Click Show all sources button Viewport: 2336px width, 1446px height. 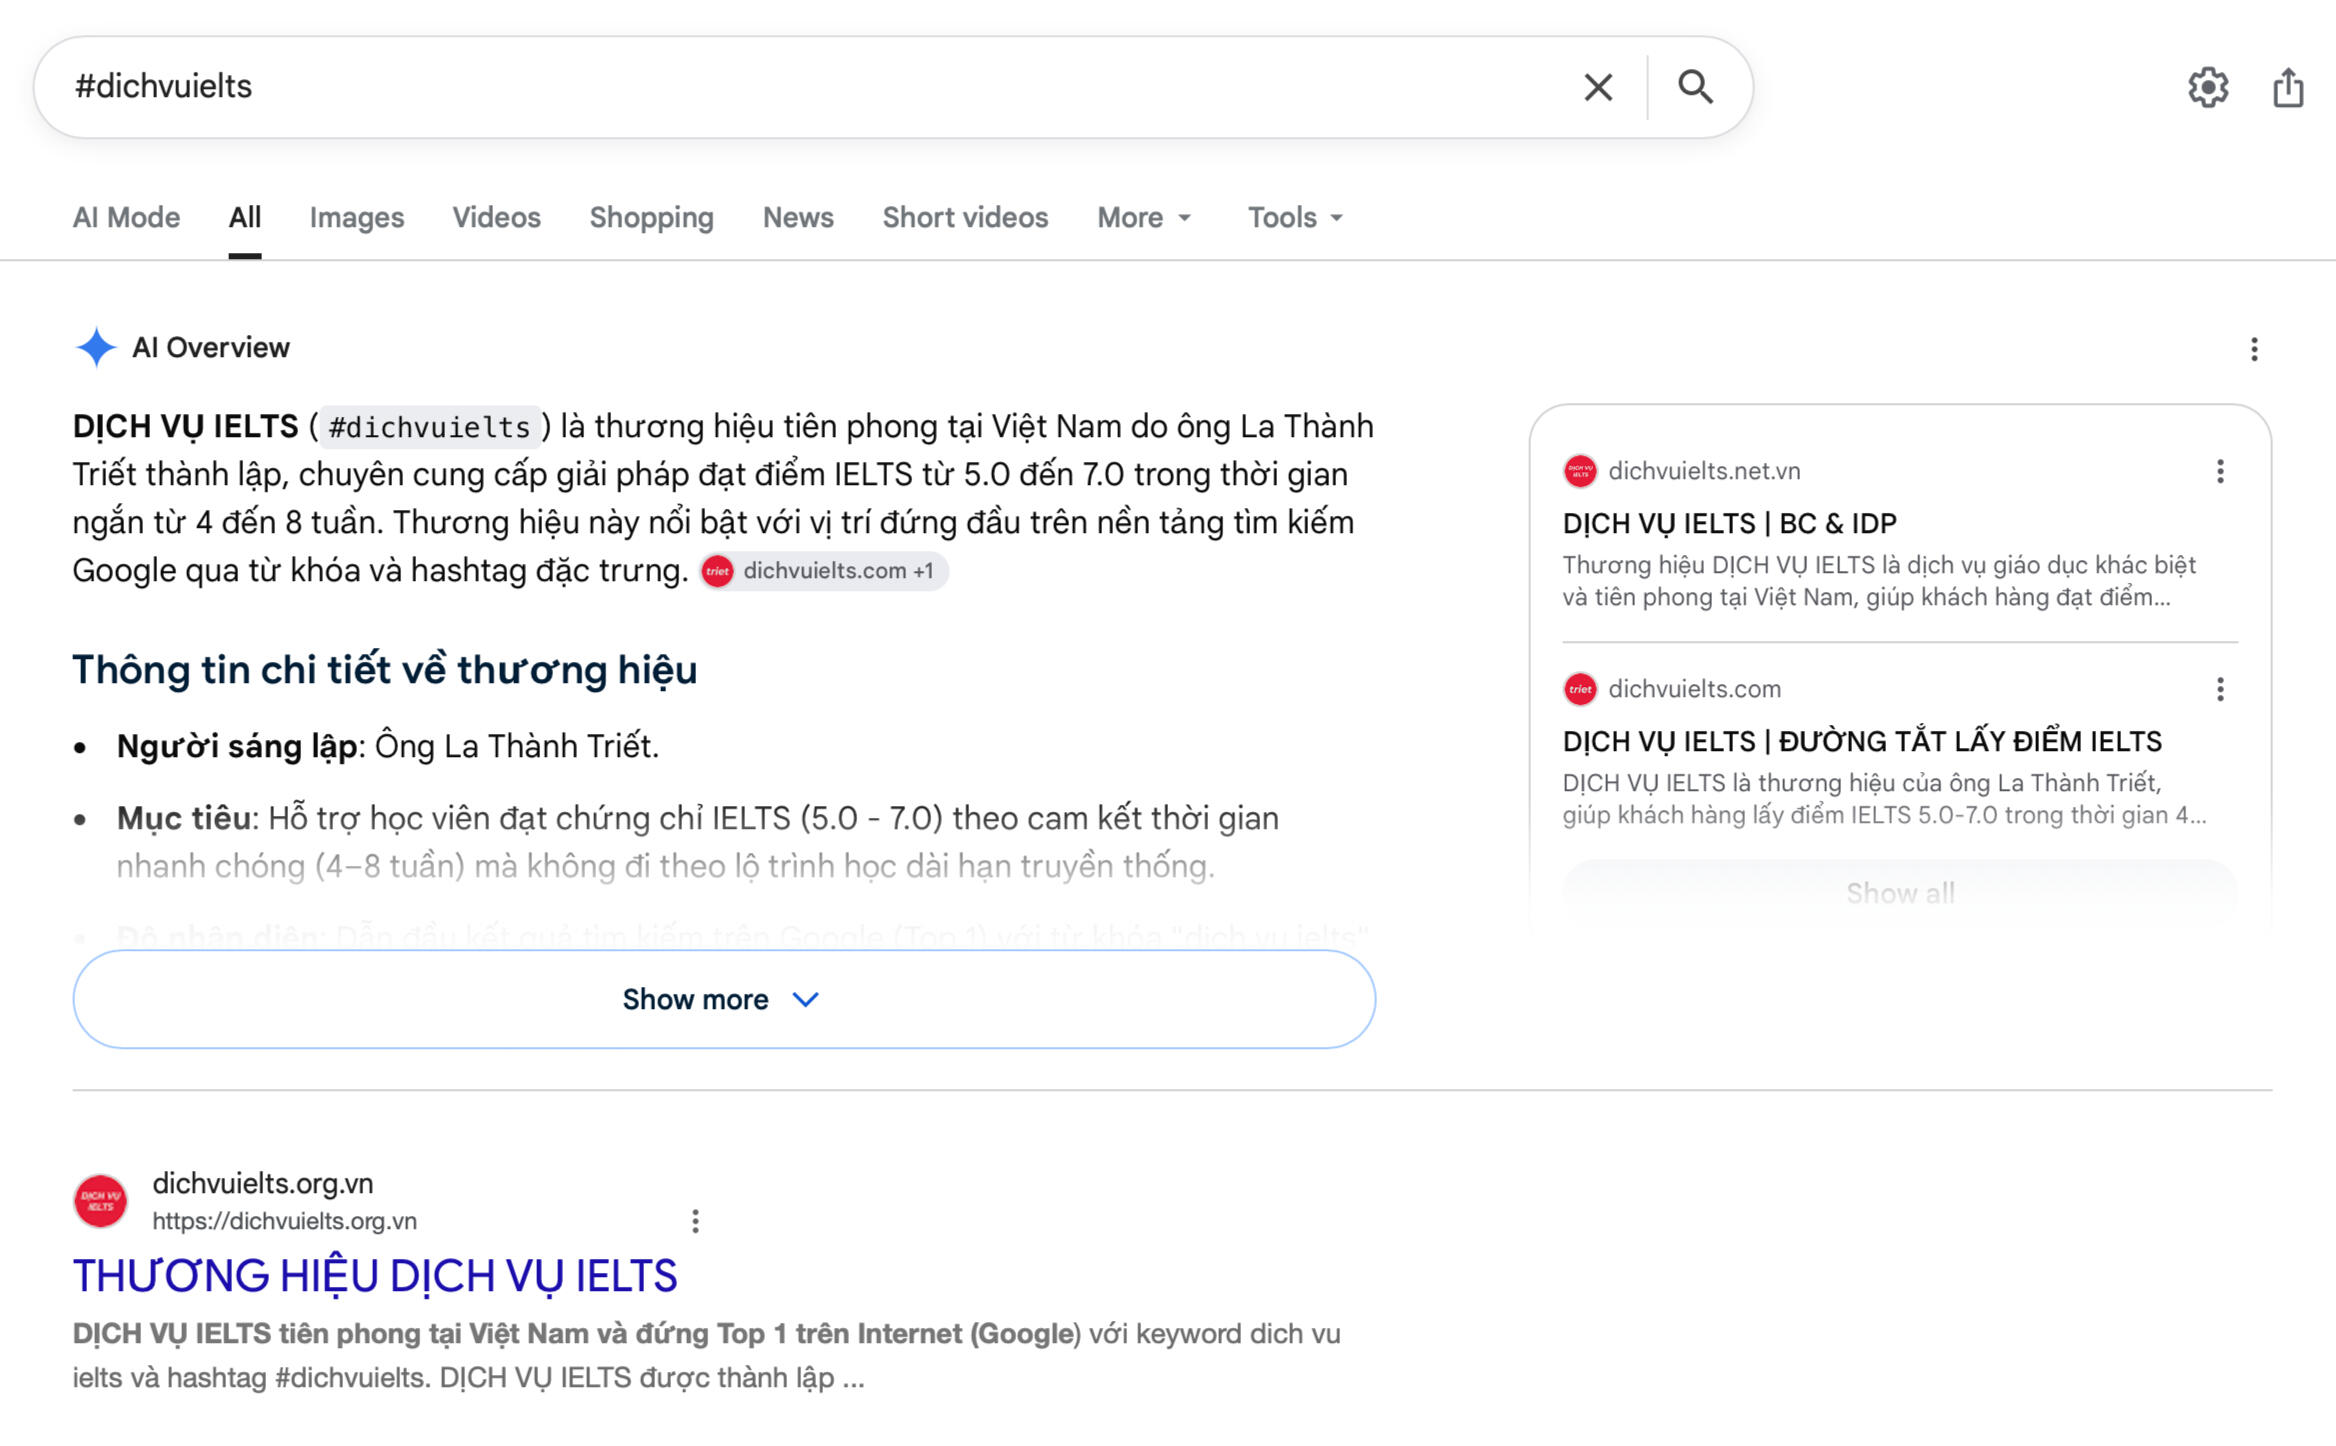(1900, 892)
